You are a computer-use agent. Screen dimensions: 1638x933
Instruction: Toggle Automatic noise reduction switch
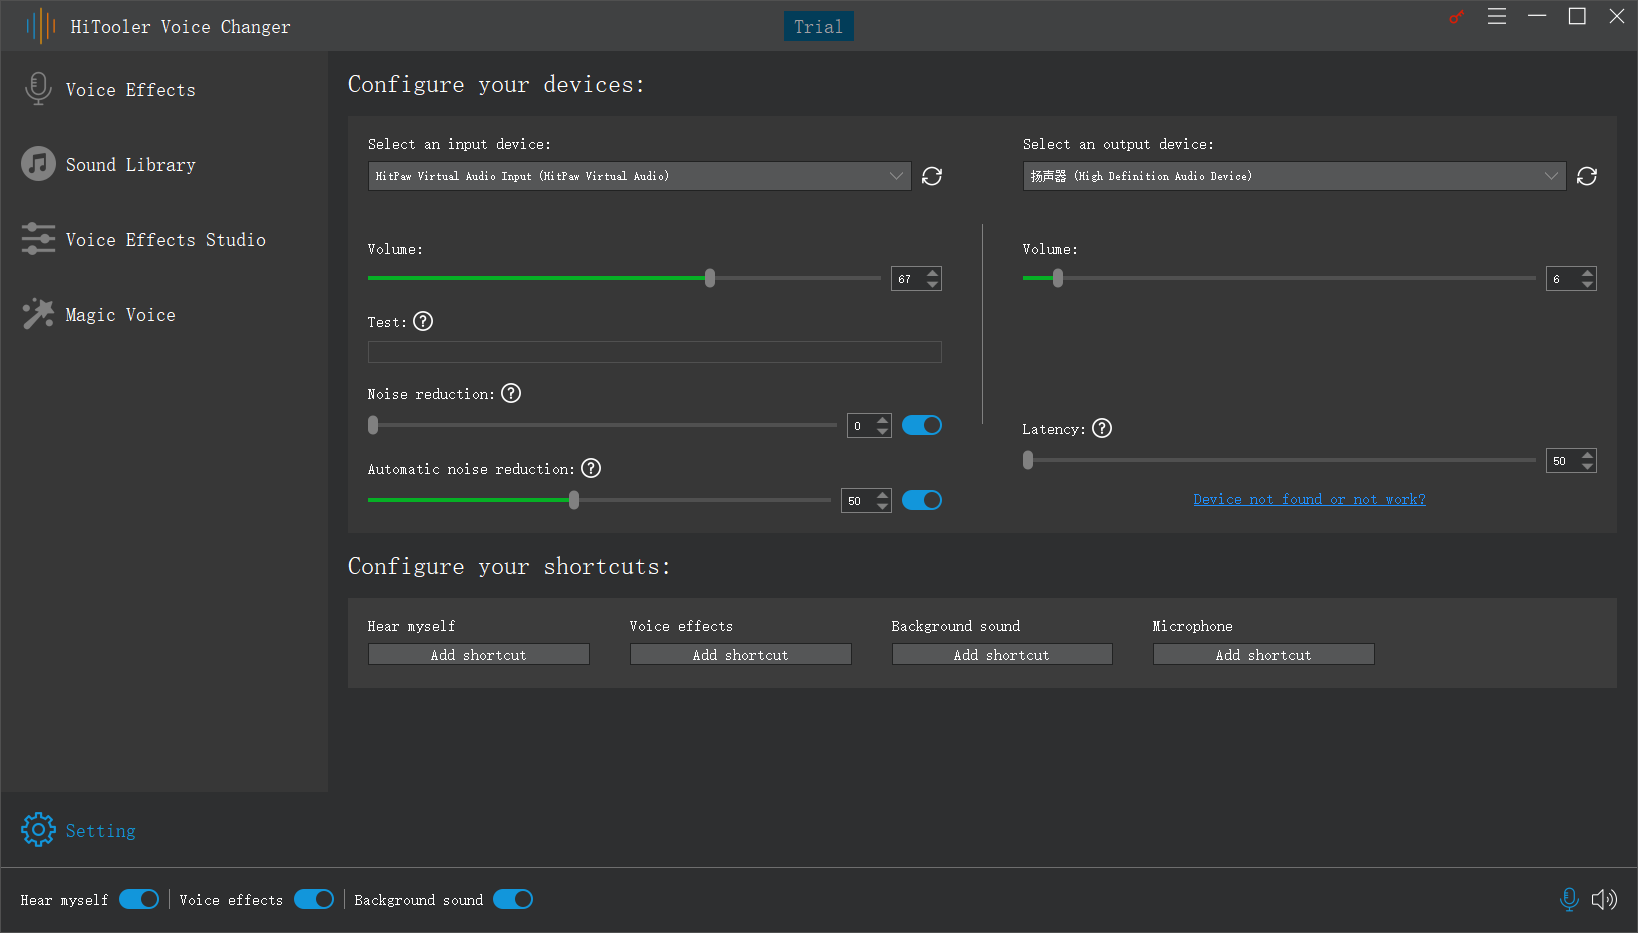point(922,500)
